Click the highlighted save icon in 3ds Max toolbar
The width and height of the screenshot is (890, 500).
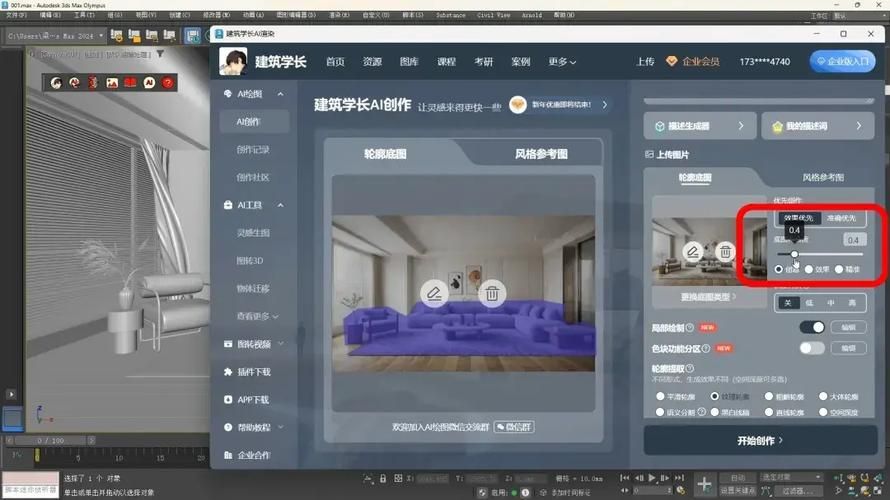point(193,36)
